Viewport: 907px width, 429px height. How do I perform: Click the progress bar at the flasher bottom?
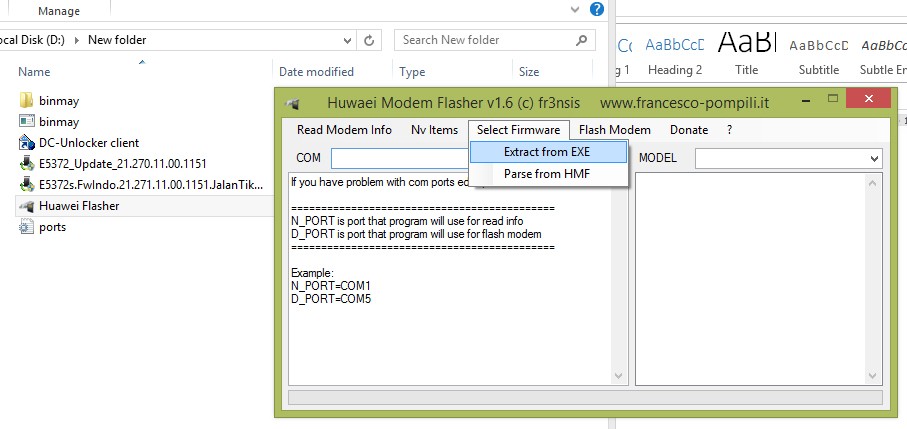click(585, 397)
